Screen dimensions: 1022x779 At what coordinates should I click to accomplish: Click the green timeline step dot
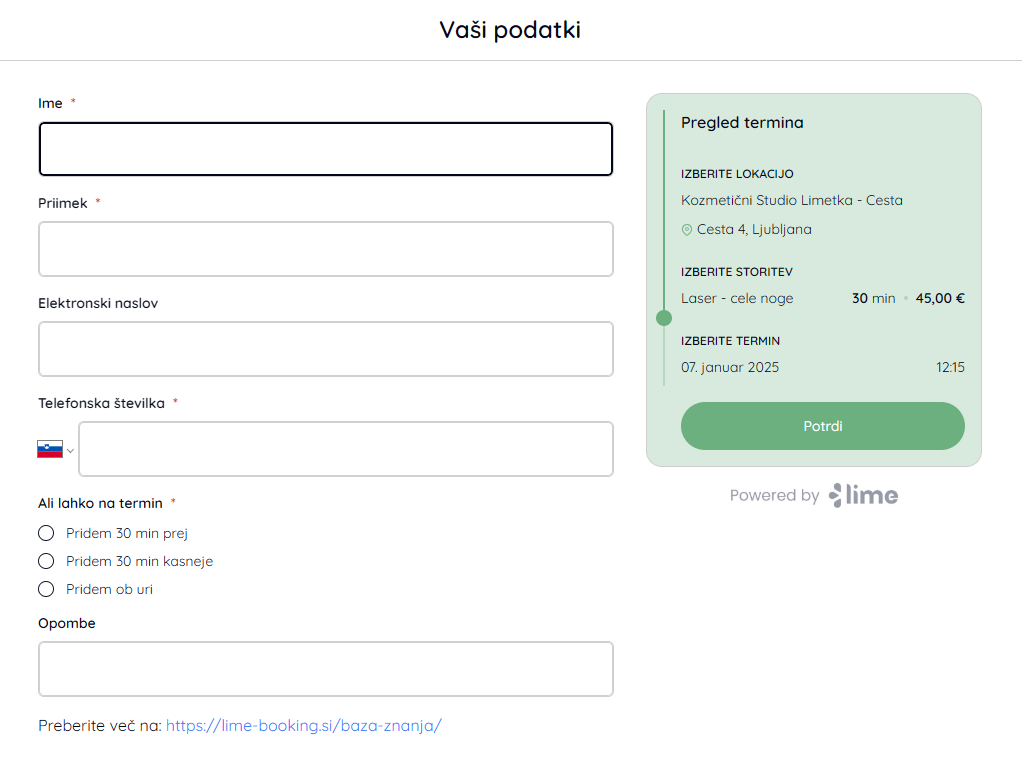664,318
